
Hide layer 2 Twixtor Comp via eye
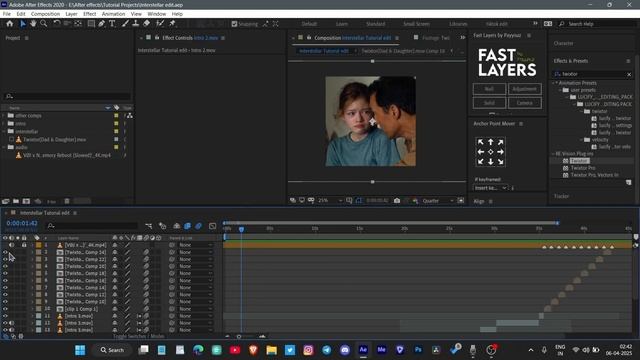pos(5,252)
